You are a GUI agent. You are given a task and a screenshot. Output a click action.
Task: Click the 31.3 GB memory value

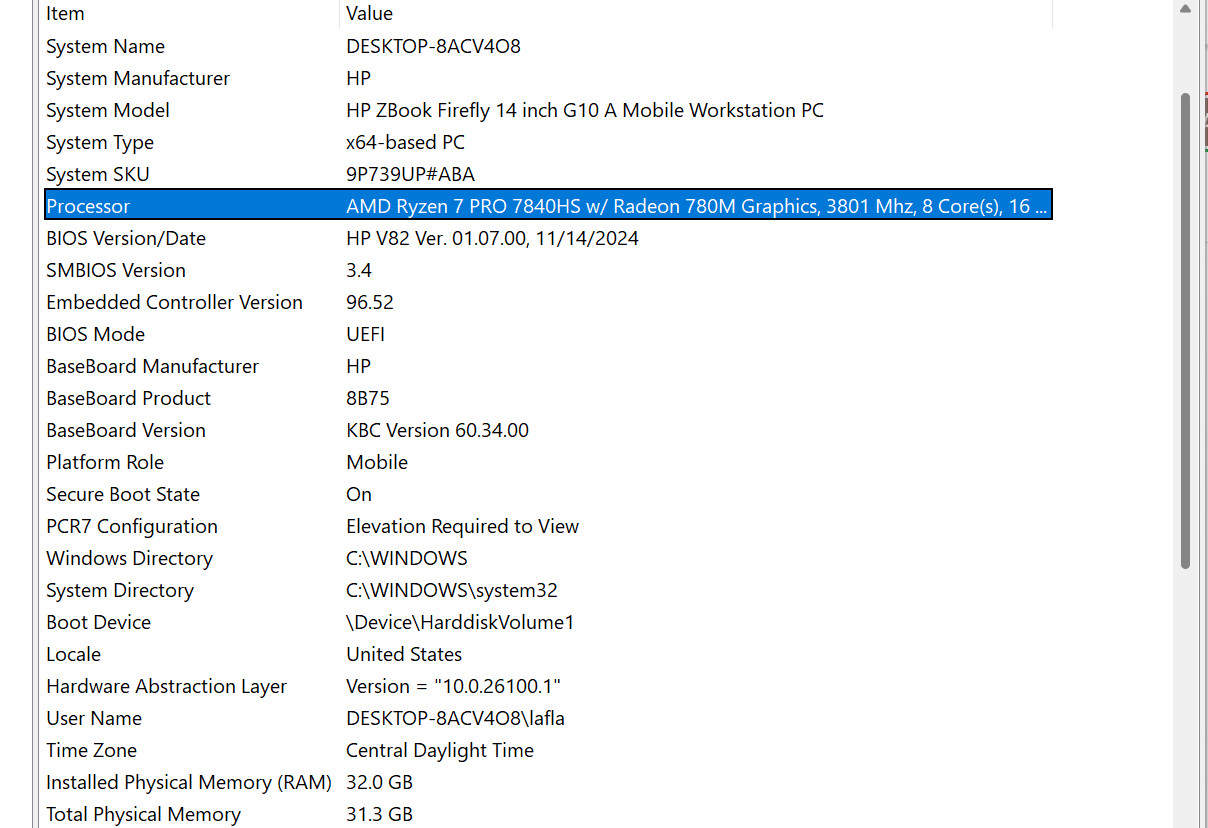click(379, 814)
